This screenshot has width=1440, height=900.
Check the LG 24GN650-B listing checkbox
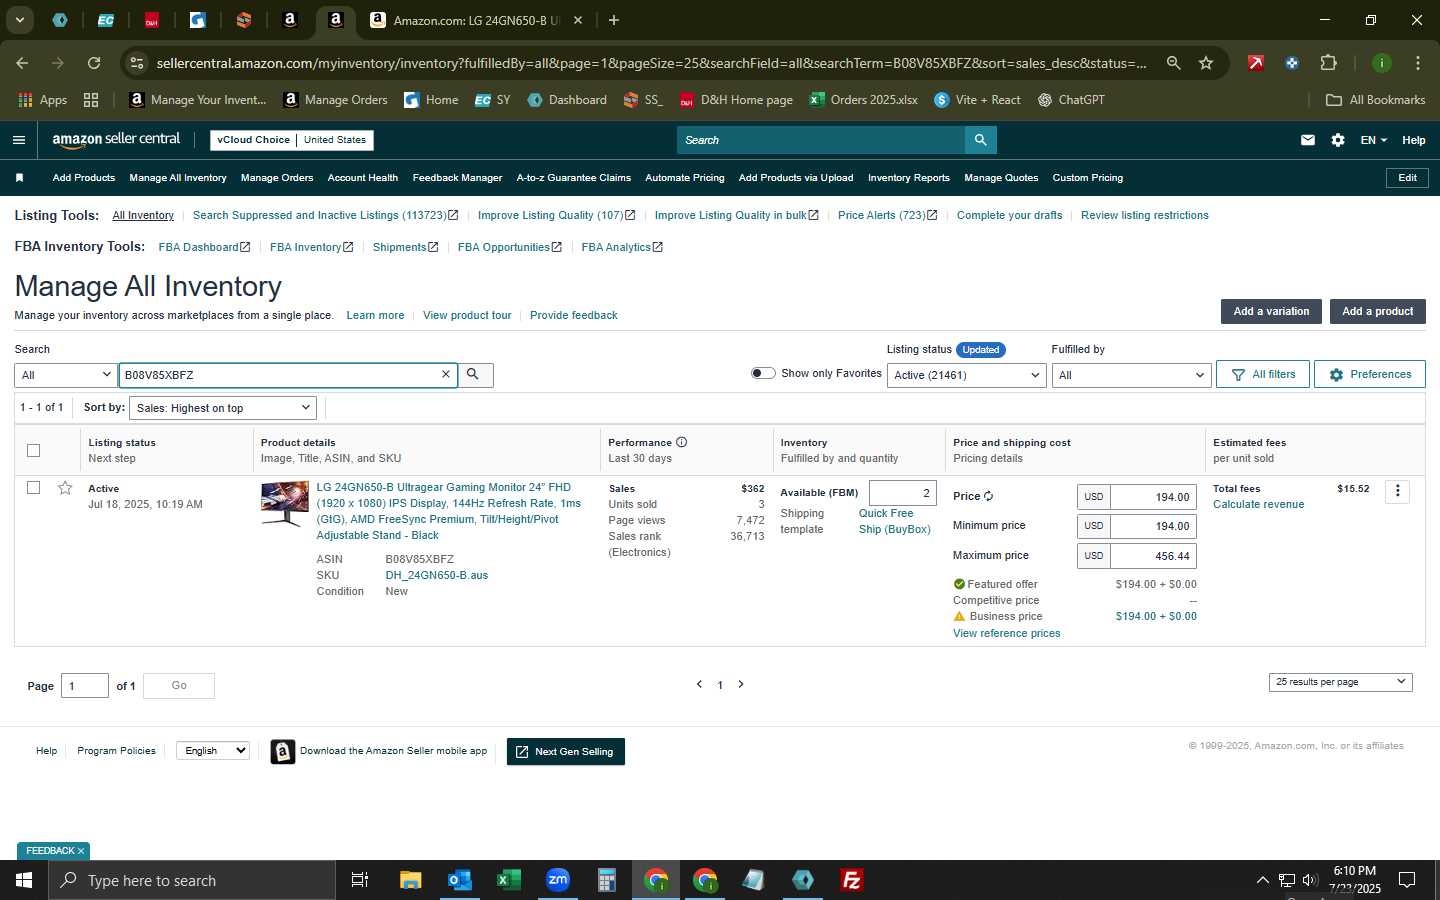(x=33, y=488)
